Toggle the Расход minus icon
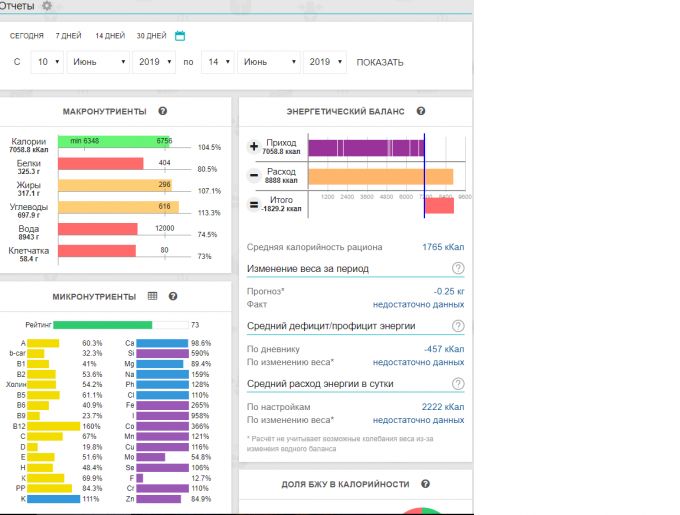 coord(254,176)
